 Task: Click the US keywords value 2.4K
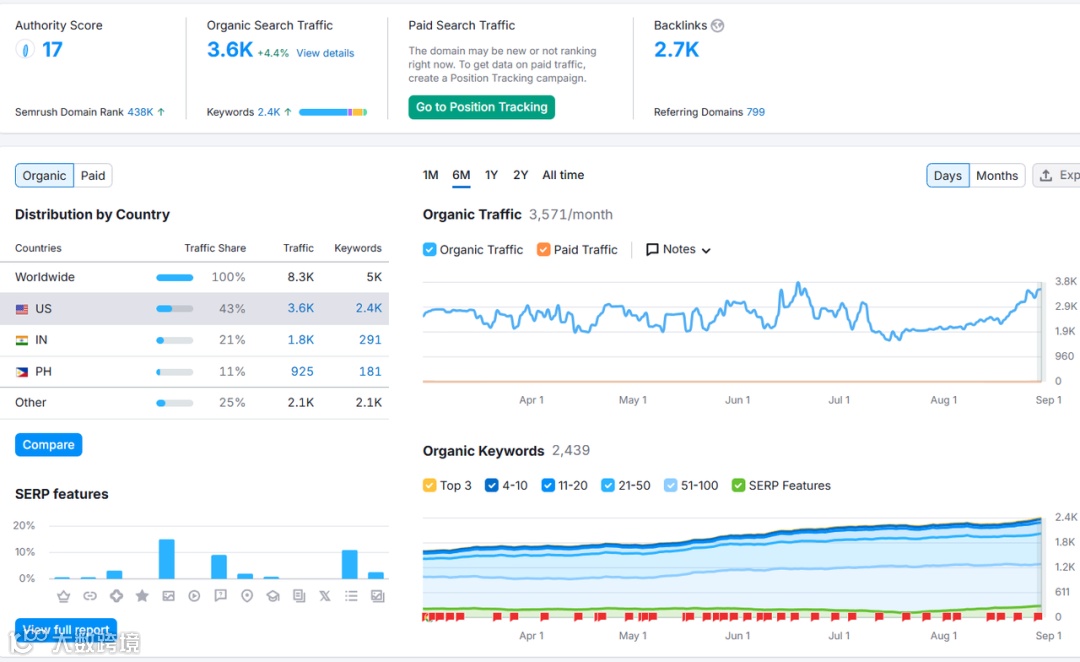[368, 308]
